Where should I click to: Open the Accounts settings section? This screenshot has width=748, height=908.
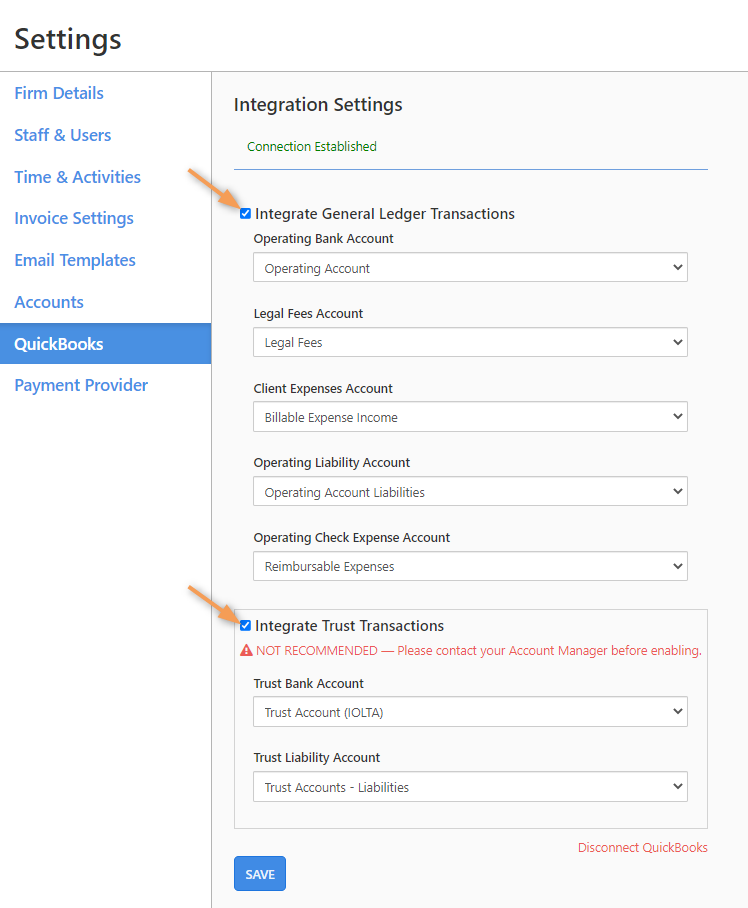coord(49,302)
